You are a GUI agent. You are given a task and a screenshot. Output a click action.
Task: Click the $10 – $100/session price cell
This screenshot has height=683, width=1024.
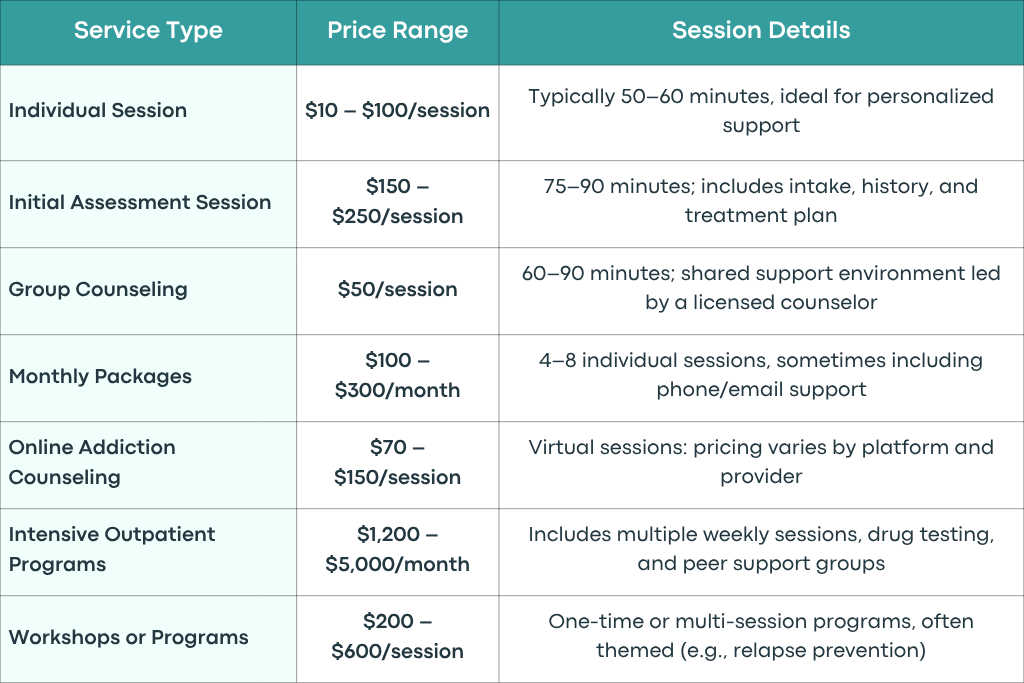pos(398,110)
